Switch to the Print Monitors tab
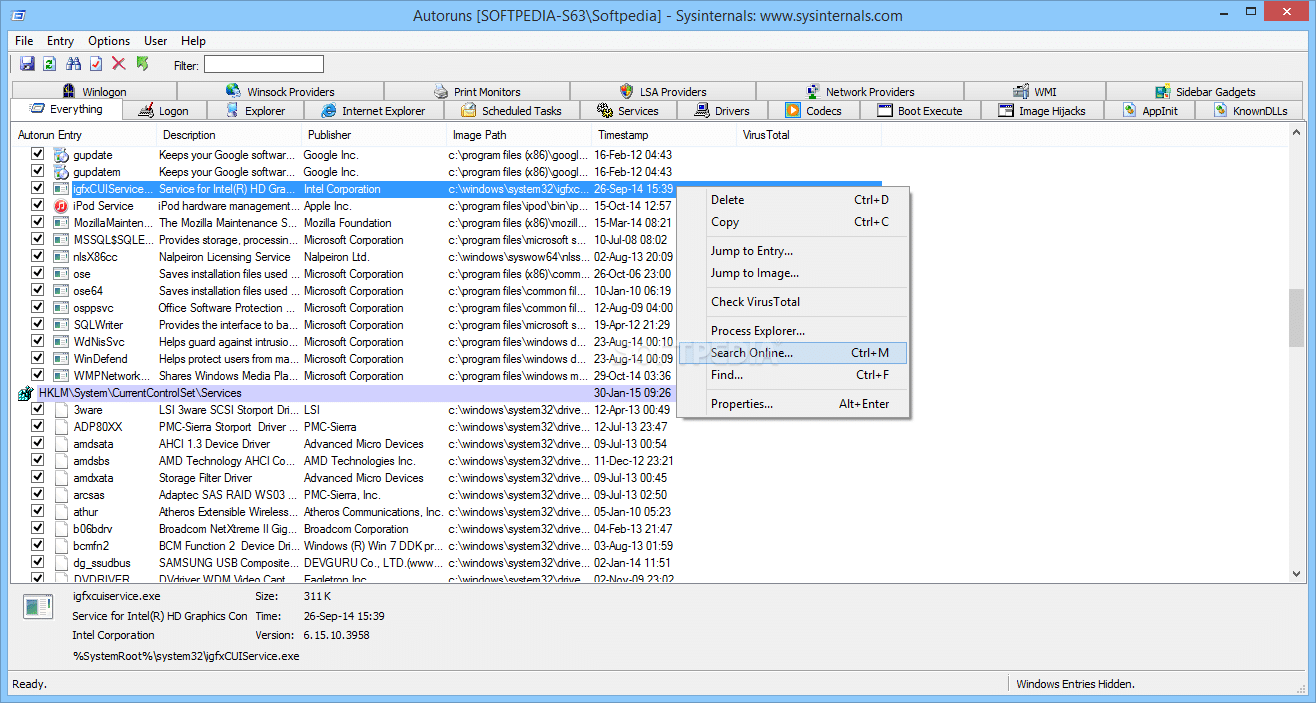 tap(477, 91)
